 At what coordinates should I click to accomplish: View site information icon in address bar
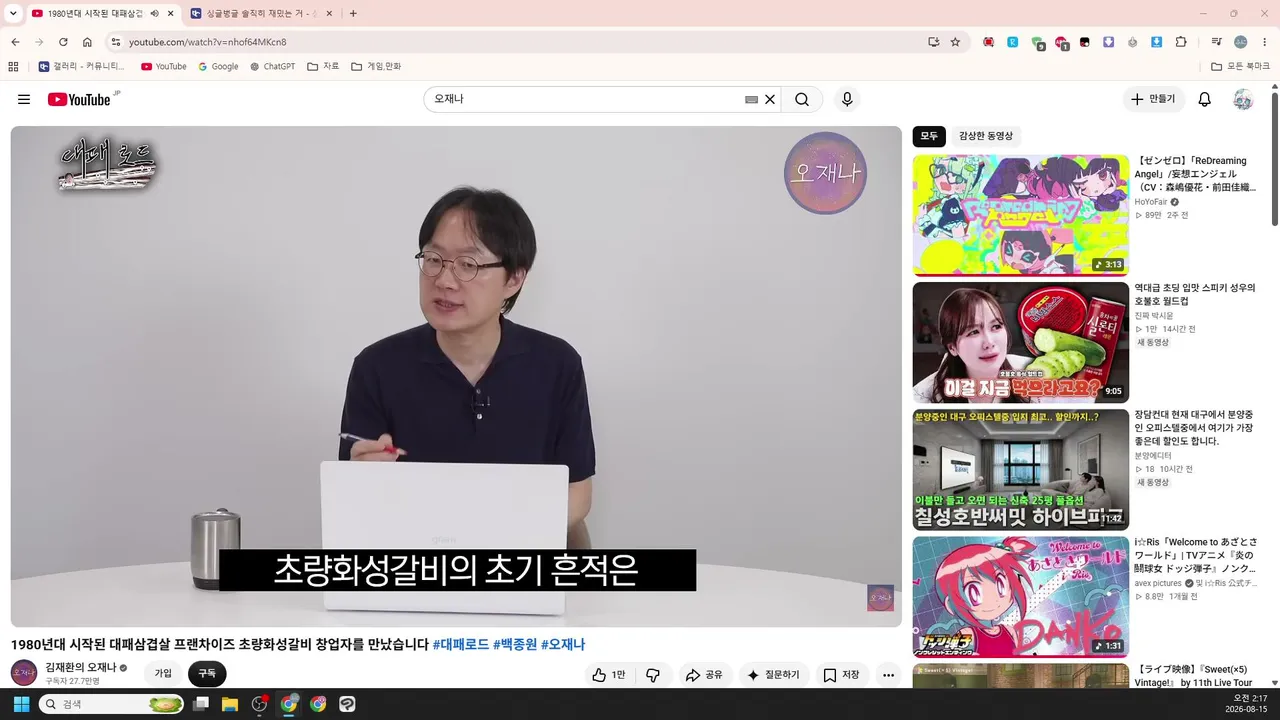click(115, 42)
